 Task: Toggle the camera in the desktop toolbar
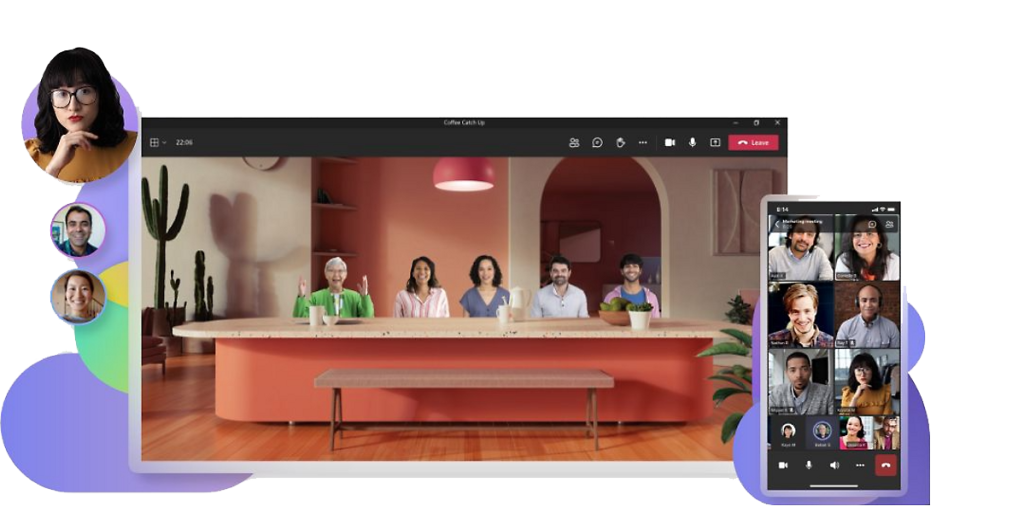click(x=669, y=142)
